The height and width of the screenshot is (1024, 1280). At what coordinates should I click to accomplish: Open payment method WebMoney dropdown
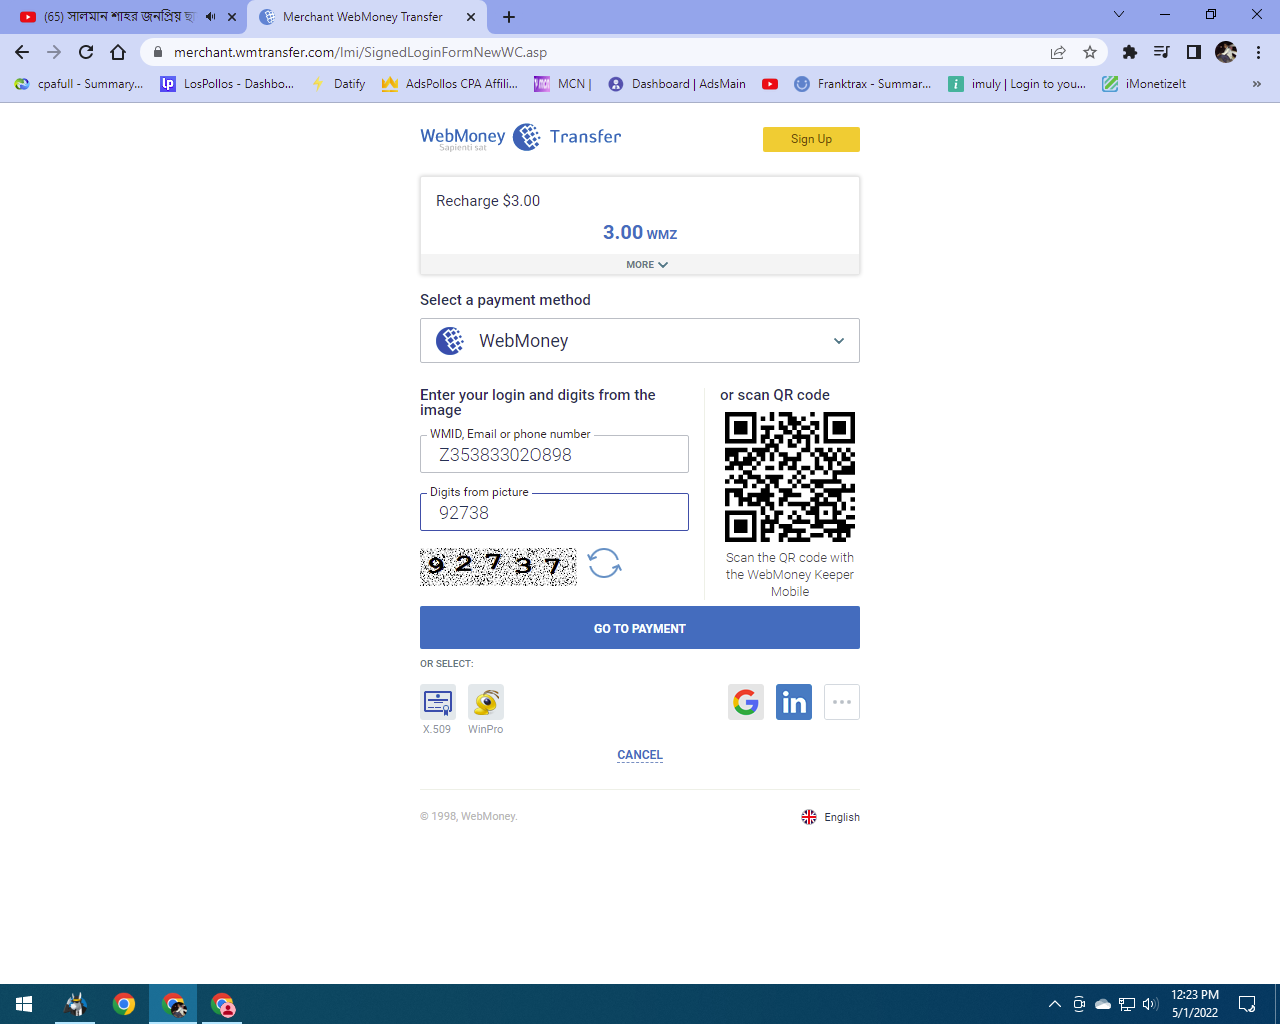(640, 341)
